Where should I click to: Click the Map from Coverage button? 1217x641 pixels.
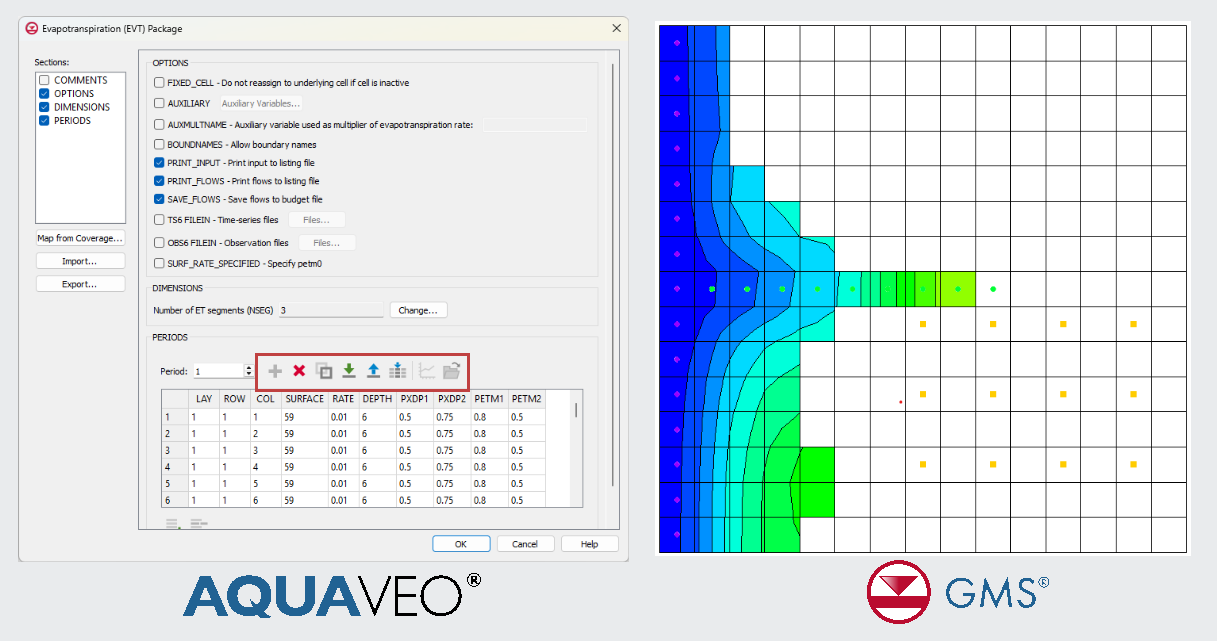coord(80,238)
